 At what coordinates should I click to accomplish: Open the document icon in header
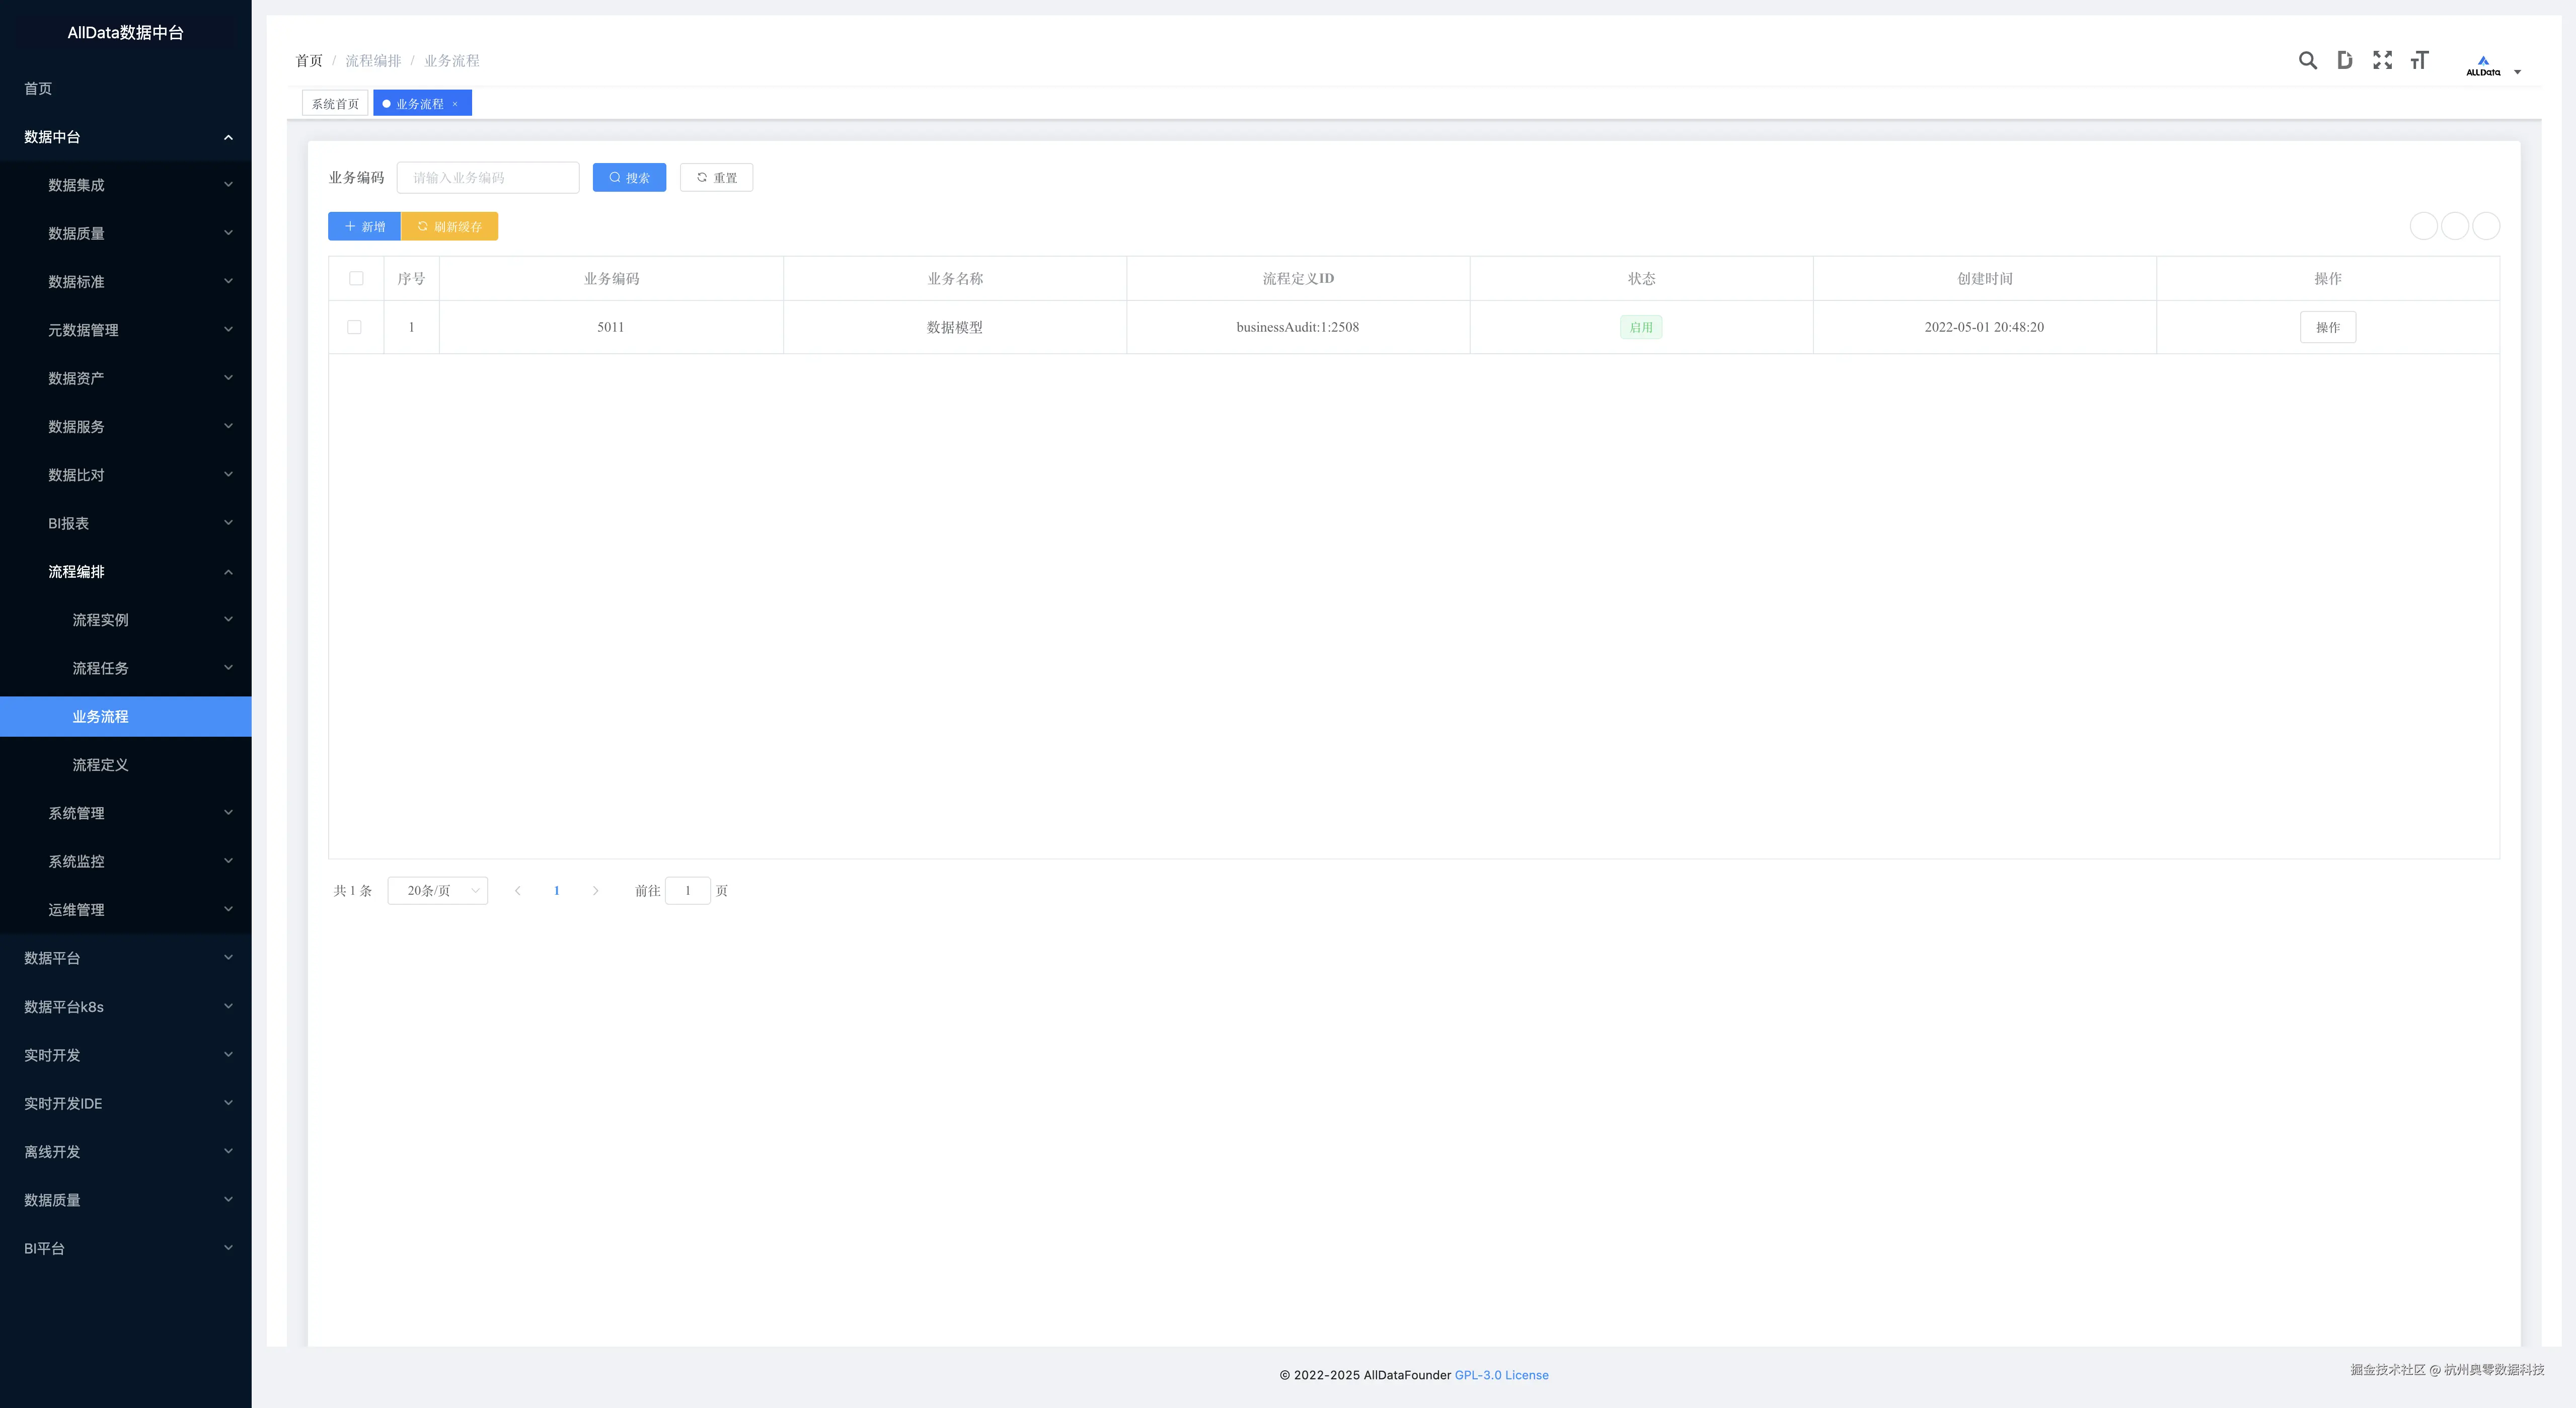2344,61
